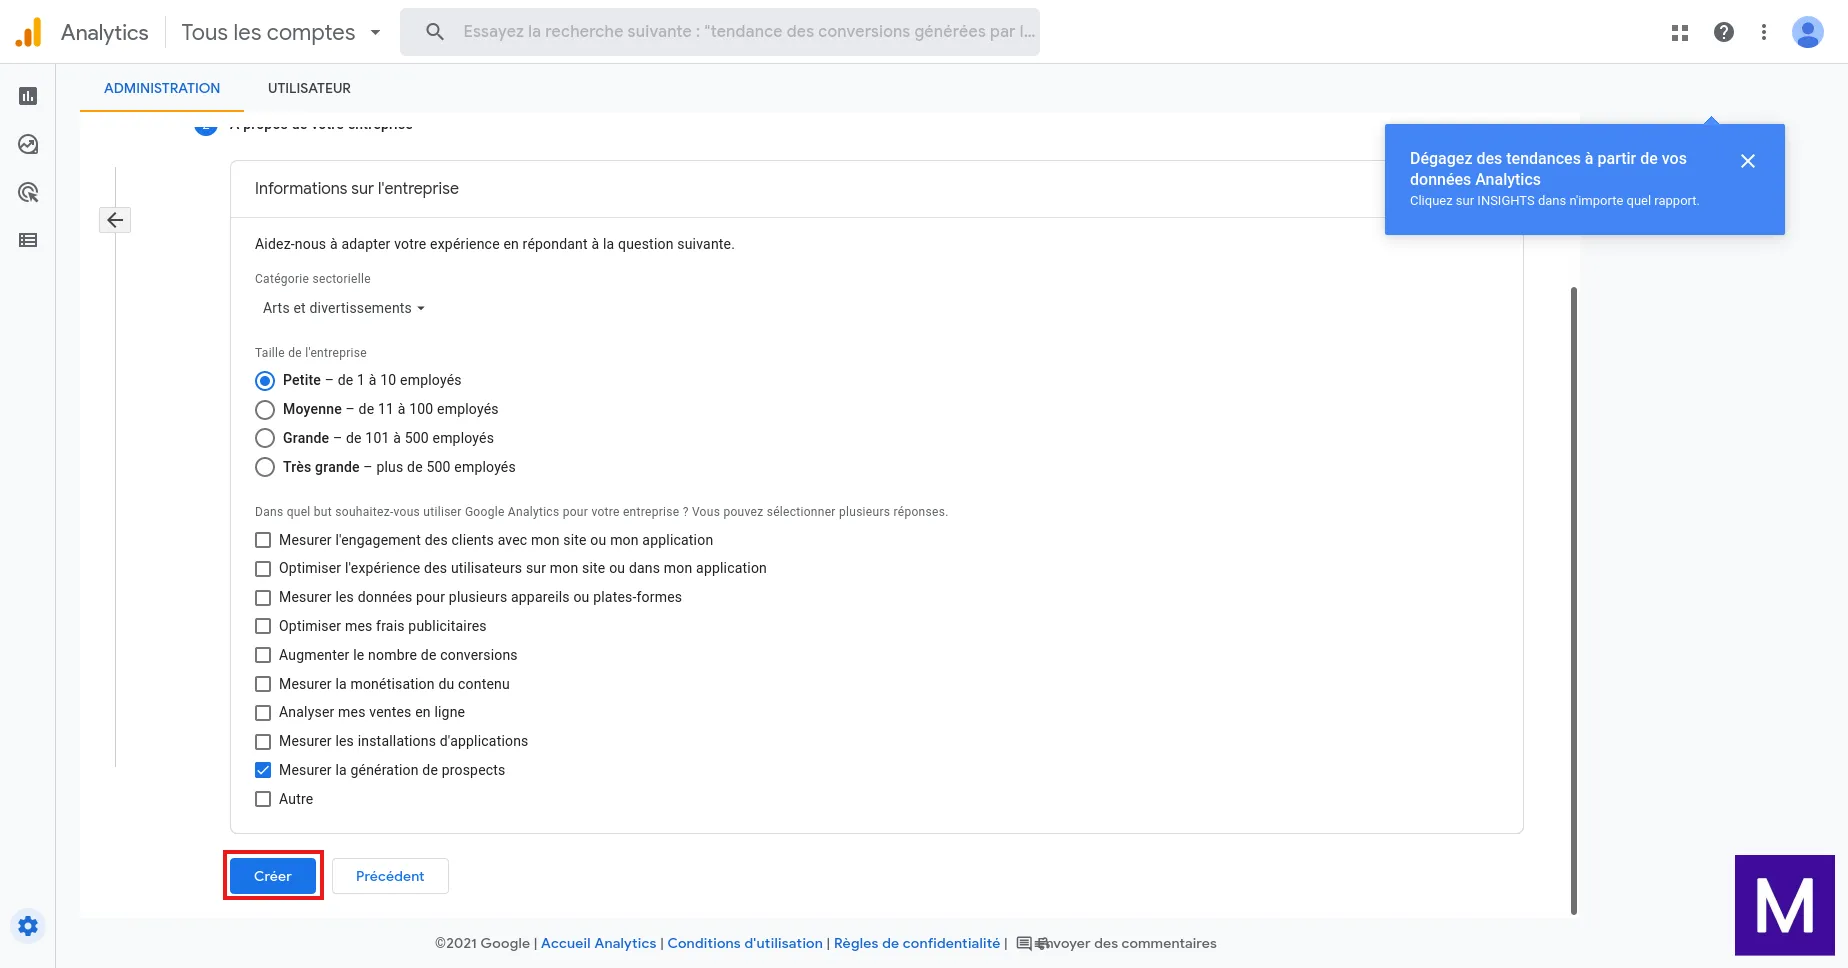This screenshot has width=1848, height=968.
Task: Open the Tous les comptes account selector
Action: [x=281, y=32]
